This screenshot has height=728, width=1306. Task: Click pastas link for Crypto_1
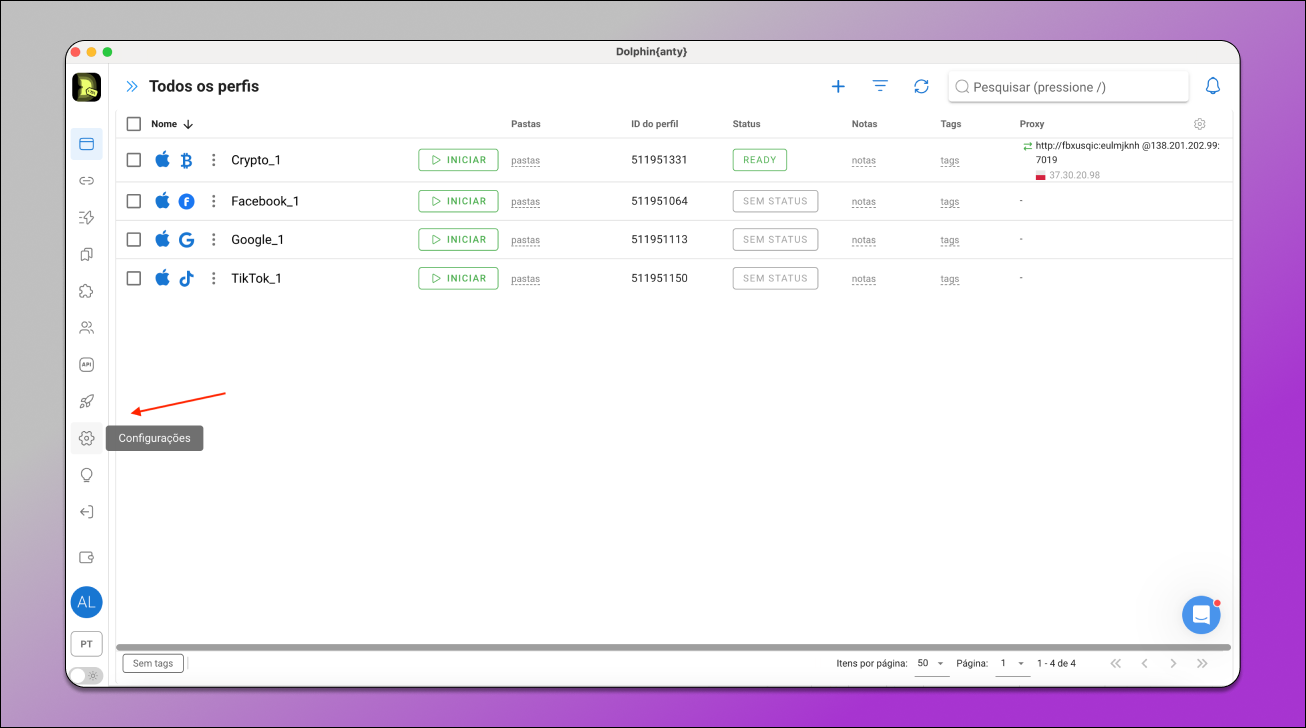pos(525,161)
